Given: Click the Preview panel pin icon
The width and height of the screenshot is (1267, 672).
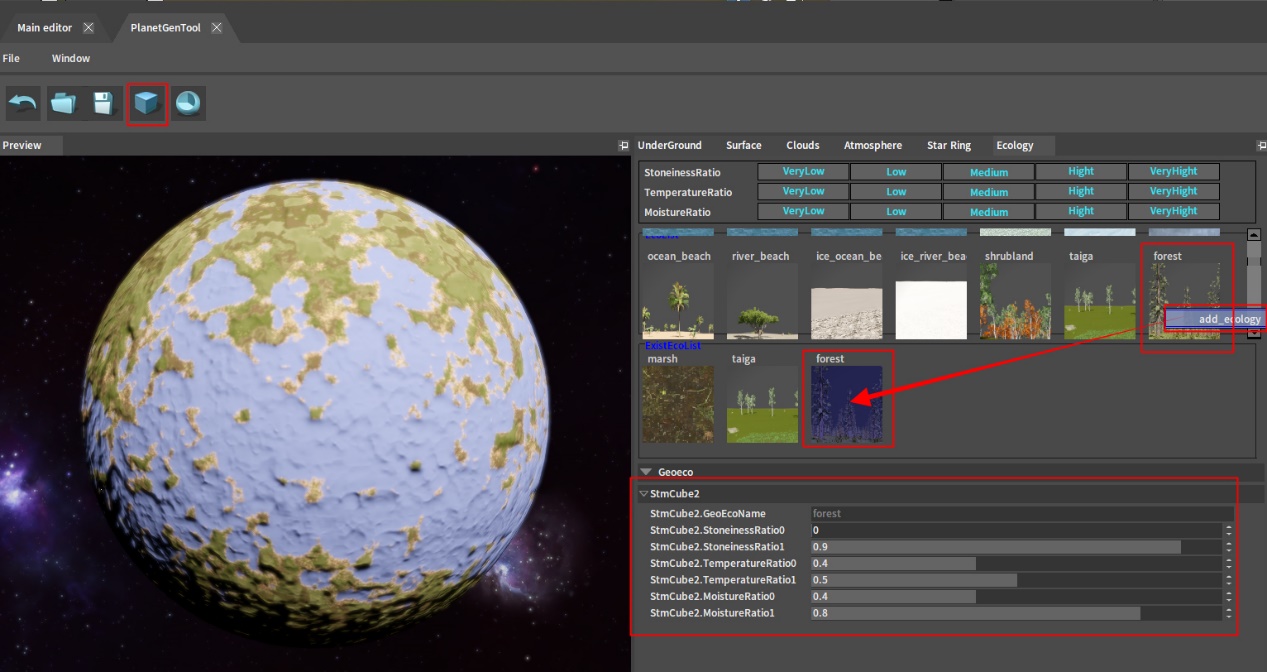Looking at the screenshot, I should [624, 146].
